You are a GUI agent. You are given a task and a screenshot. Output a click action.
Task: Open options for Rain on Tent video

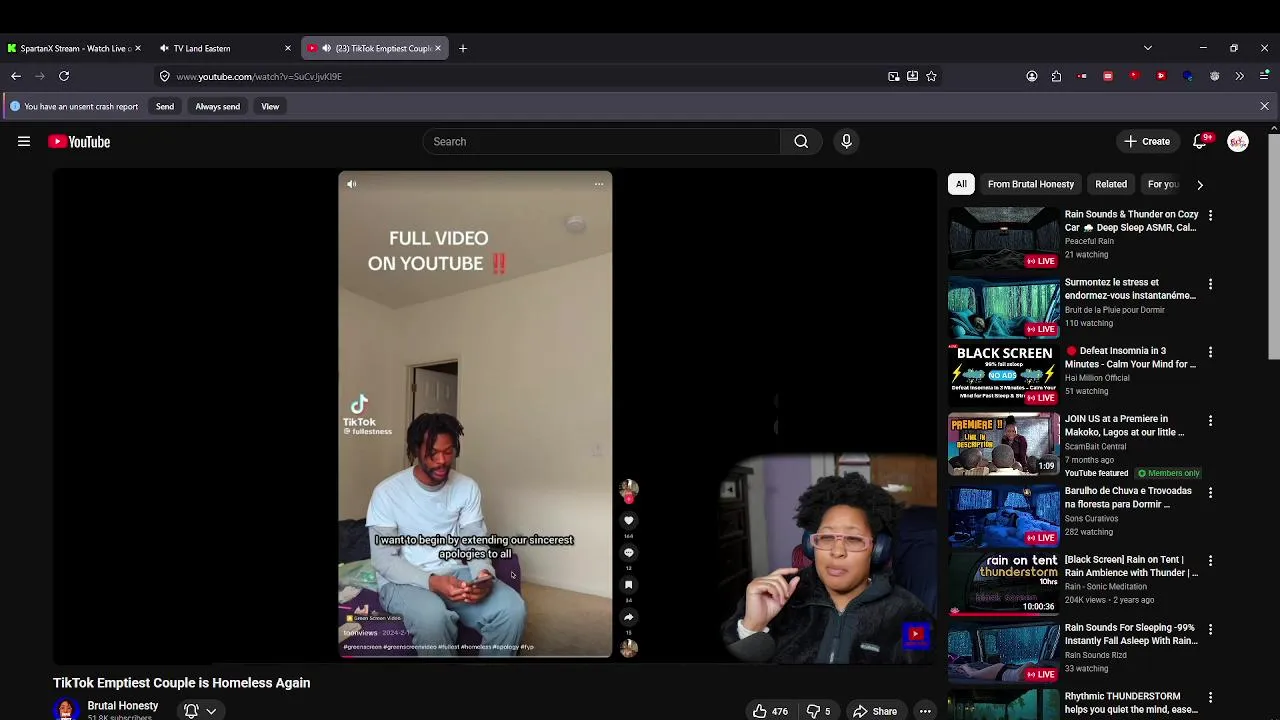pos(1210,561)
